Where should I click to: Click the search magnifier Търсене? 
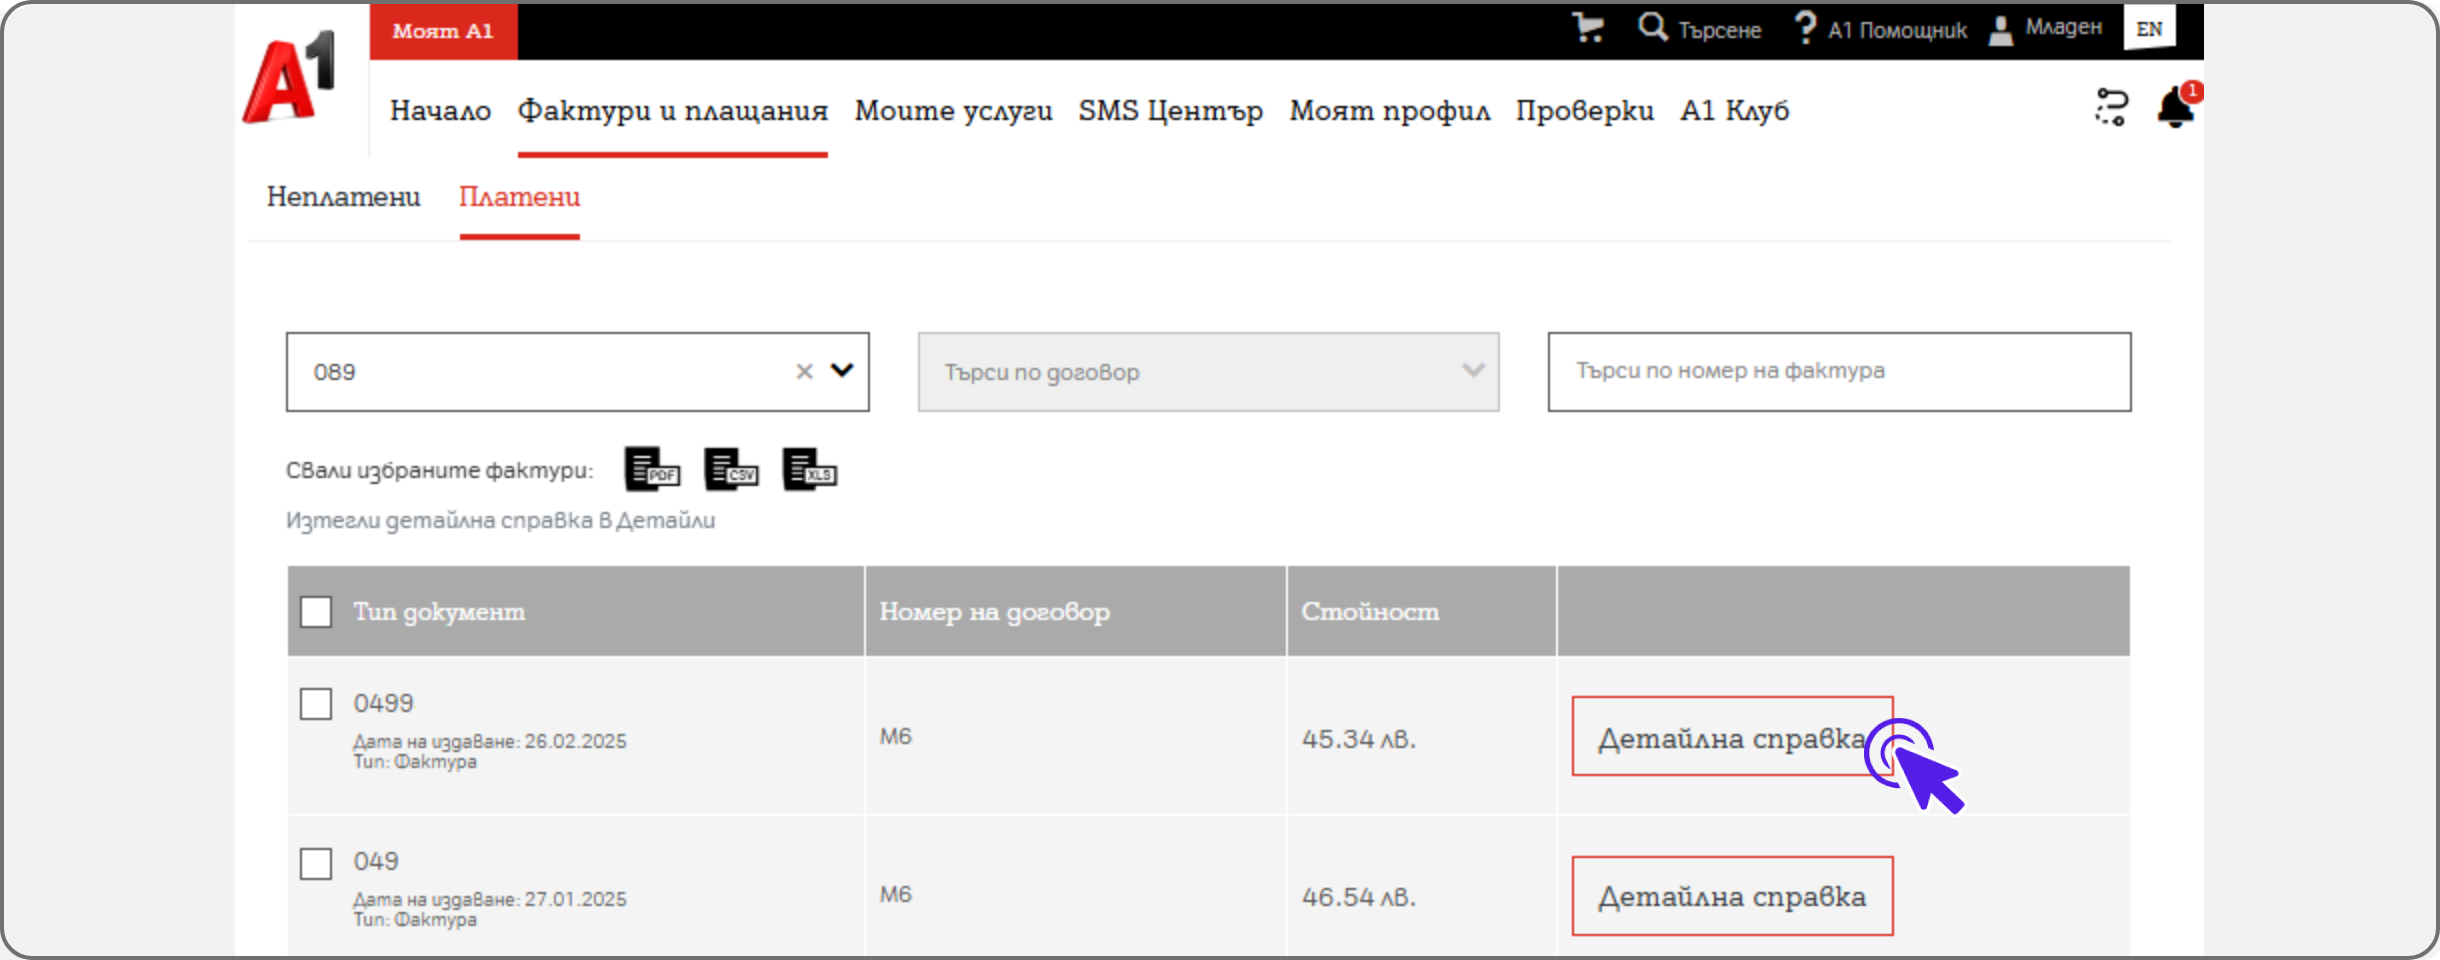(1699, 29)
